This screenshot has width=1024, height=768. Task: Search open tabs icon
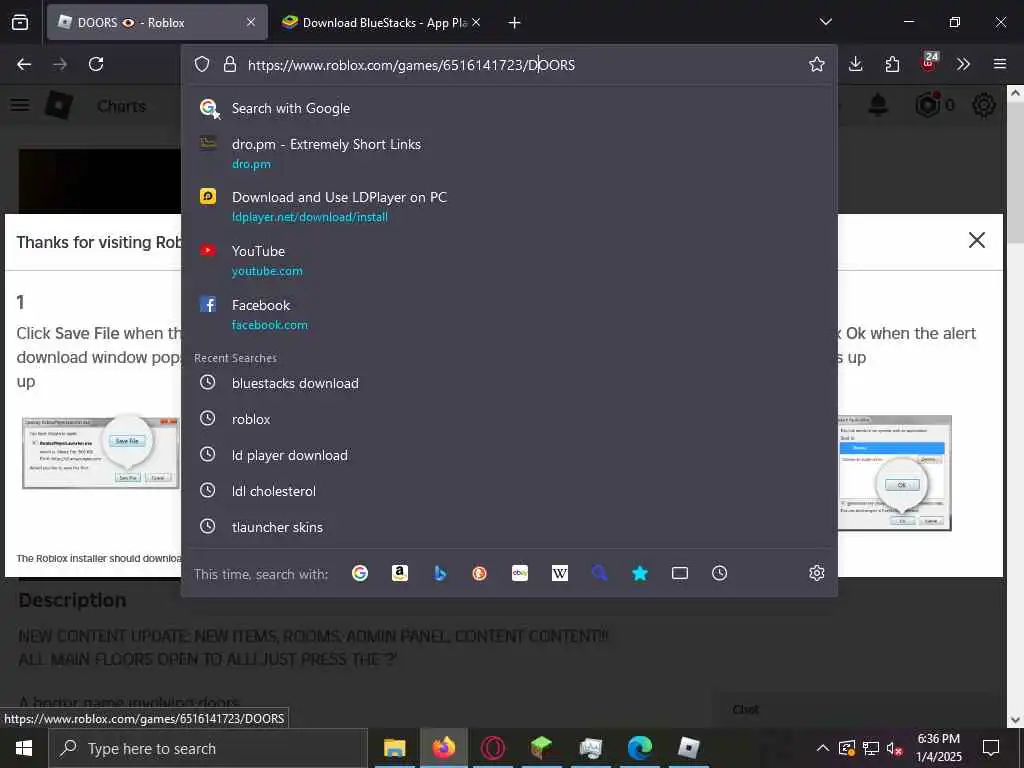[680, 573]
